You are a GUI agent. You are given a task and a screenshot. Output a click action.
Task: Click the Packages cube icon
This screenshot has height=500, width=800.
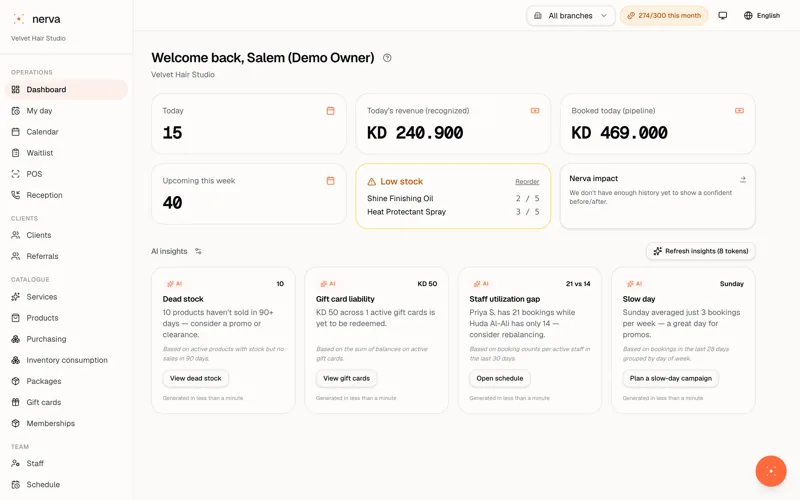click(16, 381)
